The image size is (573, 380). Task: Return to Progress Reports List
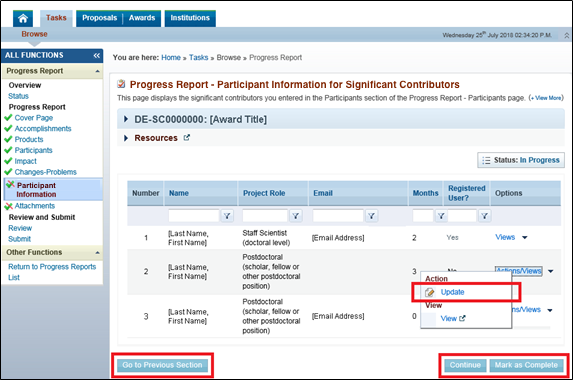pos(52,272)
